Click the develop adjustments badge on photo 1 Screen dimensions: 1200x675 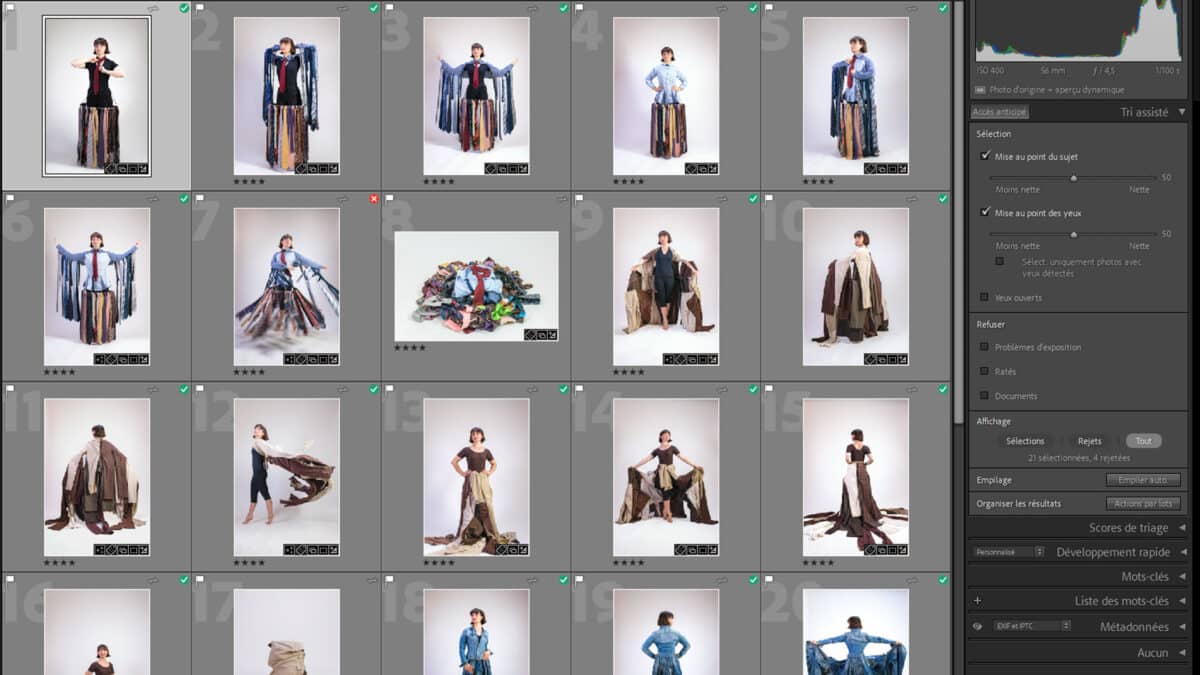pos(143,169)
